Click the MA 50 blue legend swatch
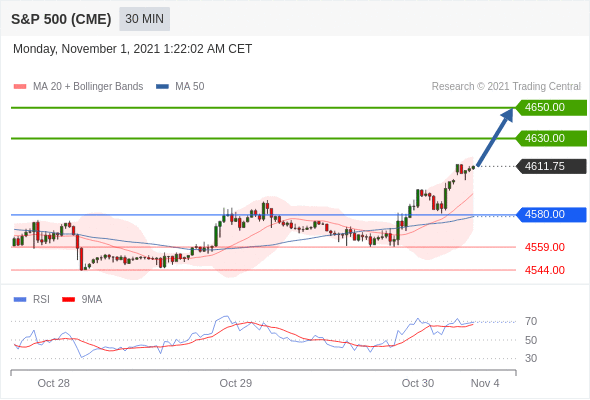Image resolution: width=590 pixels, height=400 pixels. point(162,87)
